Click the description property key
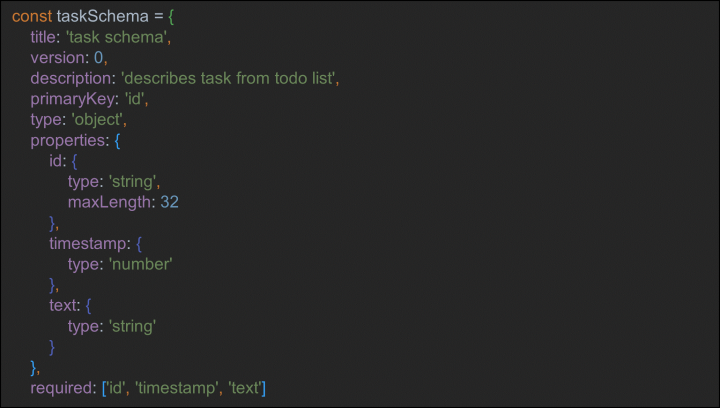Image resolution: width=720 pixels, height=408 pixels. click(73, 80)
